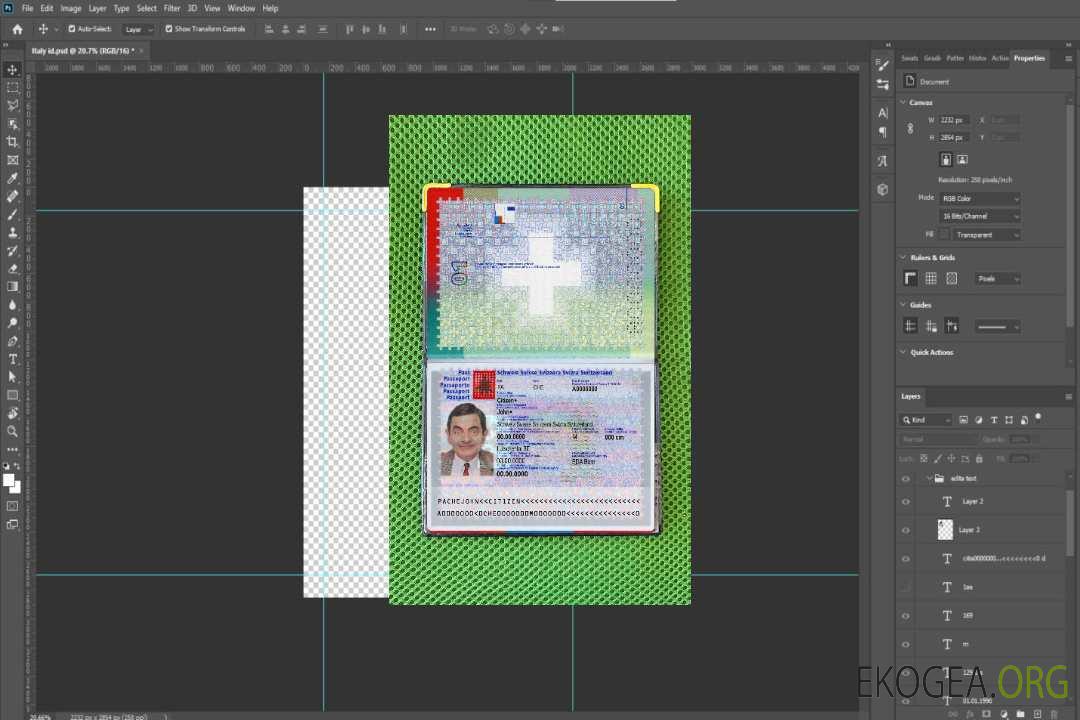This screenshot has width=1080, height=720.
Task: Collapse the edita text layer group
Action: pyautogui.click(x=929, y=478)
